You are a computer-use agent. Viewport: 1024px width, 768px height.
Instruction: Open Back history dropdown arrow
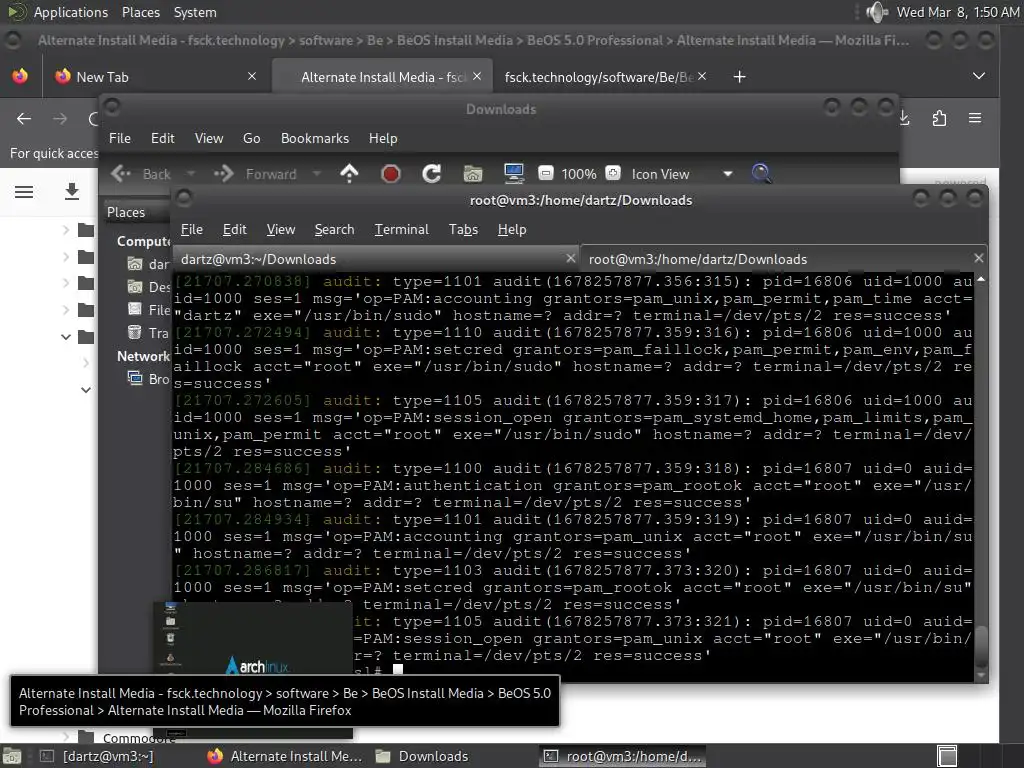[x=191, y=174]
